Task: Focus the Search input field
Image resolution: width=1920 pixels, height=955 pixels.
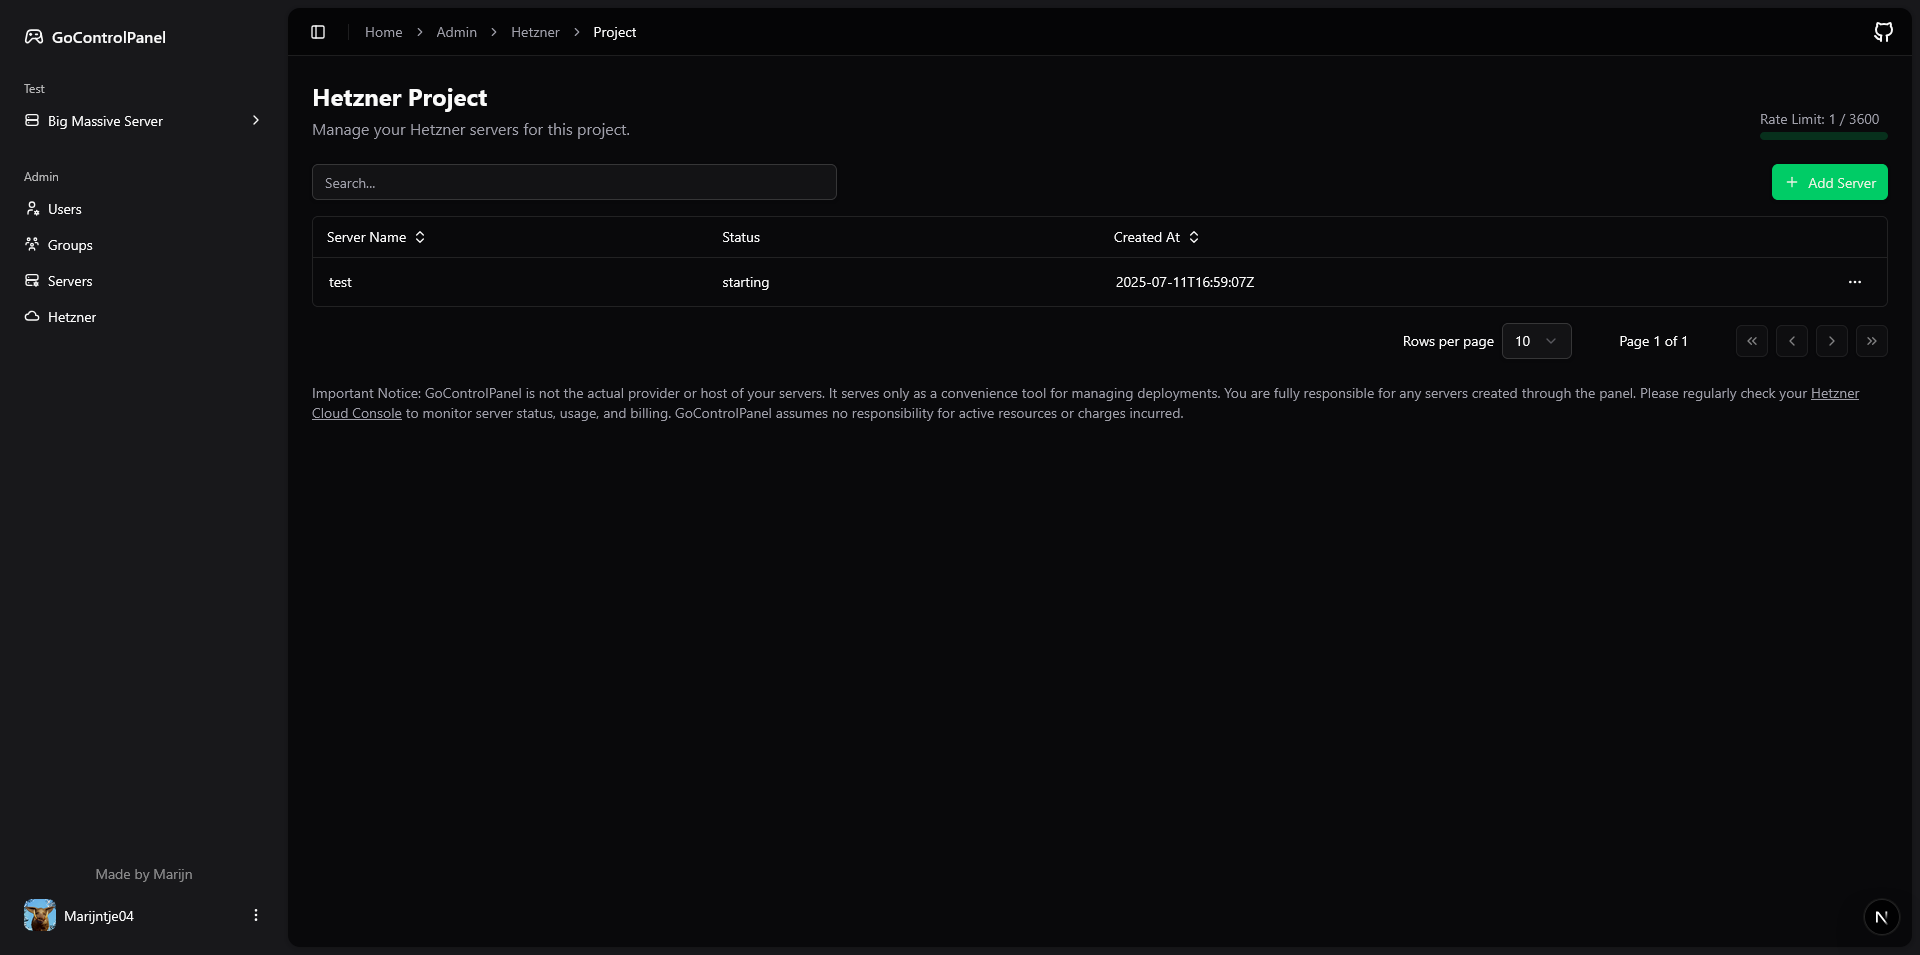Action: pyautogui.click(x=574, y=182)
